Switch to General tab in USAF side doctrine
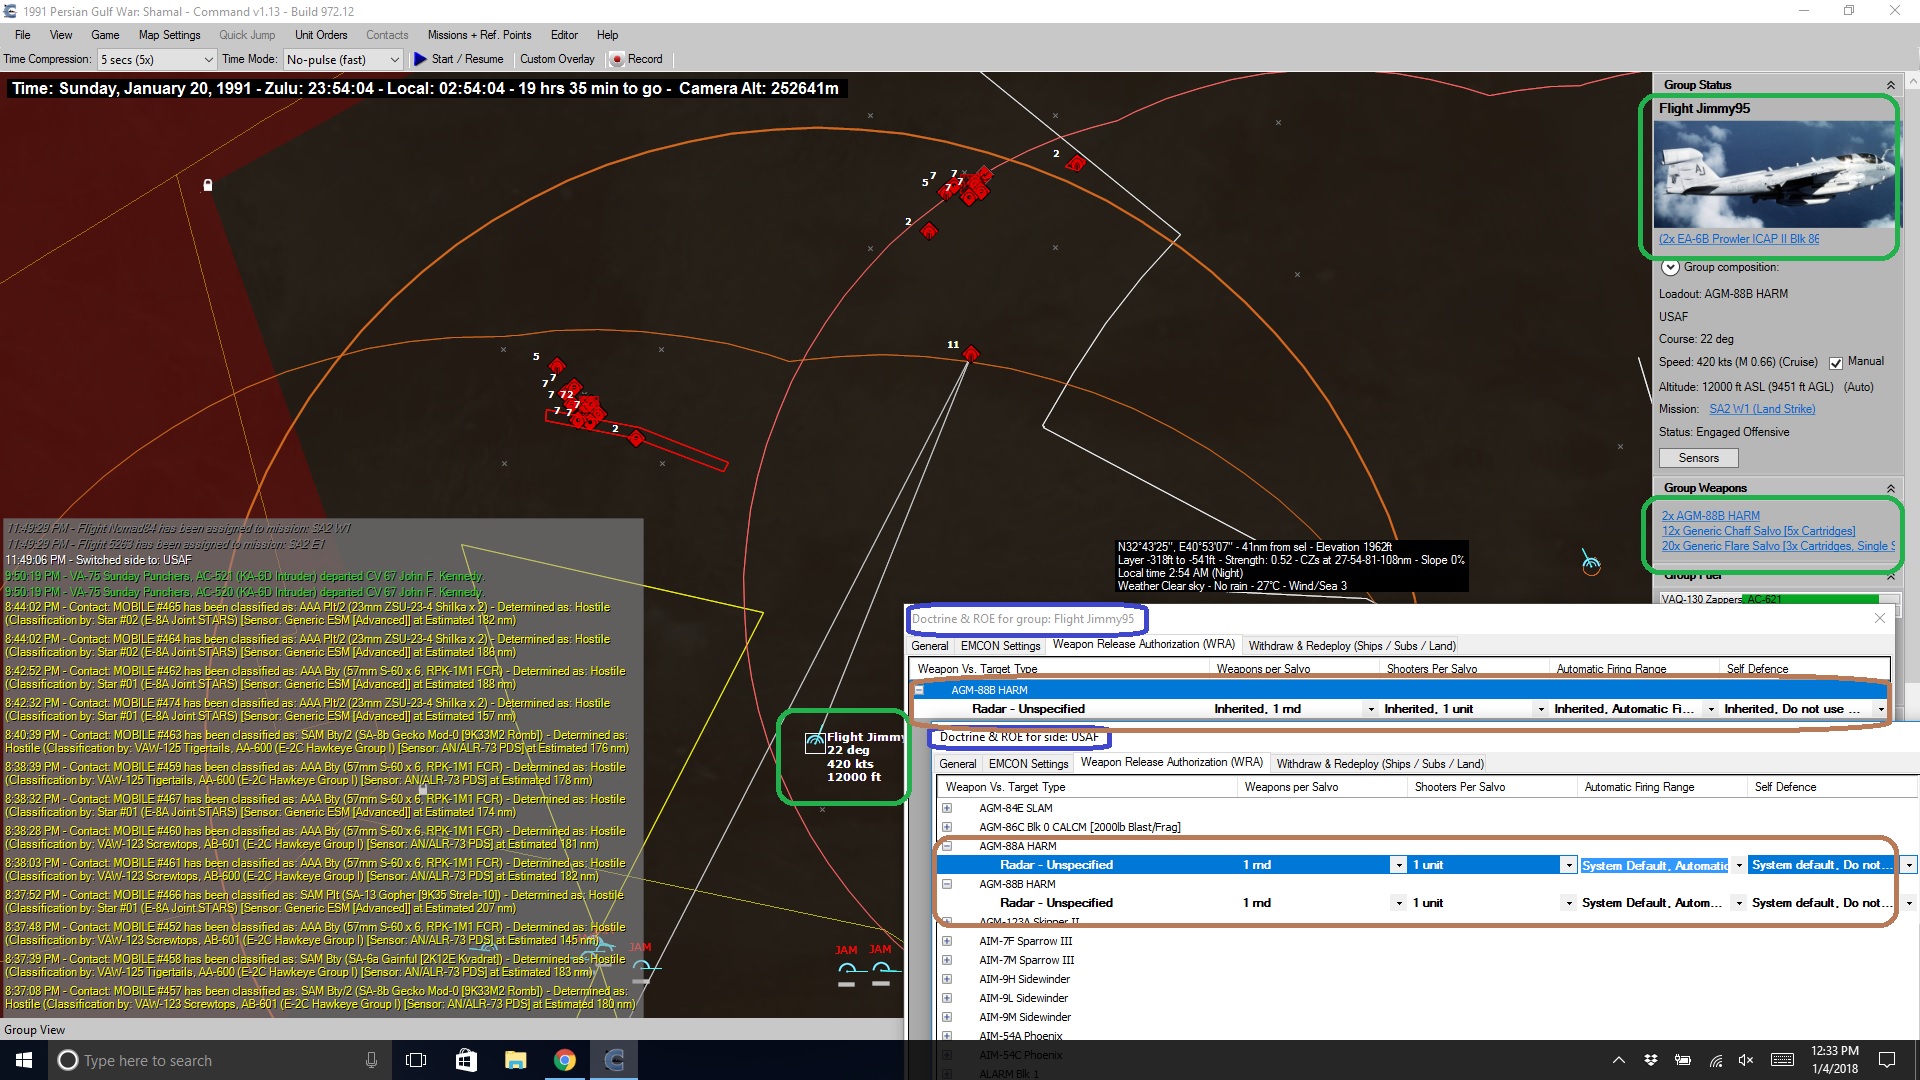 (x=957, y=764)
